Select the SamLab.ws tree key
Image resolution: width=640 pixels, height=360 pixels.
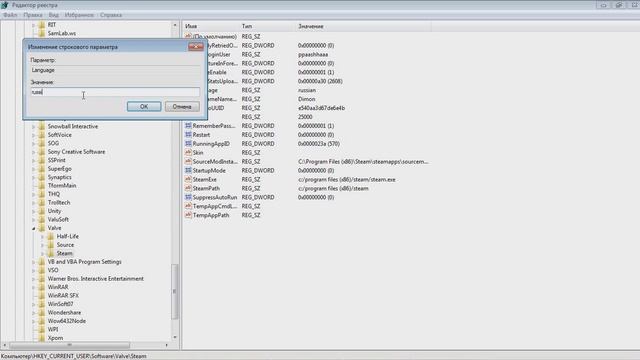point(62,33)
